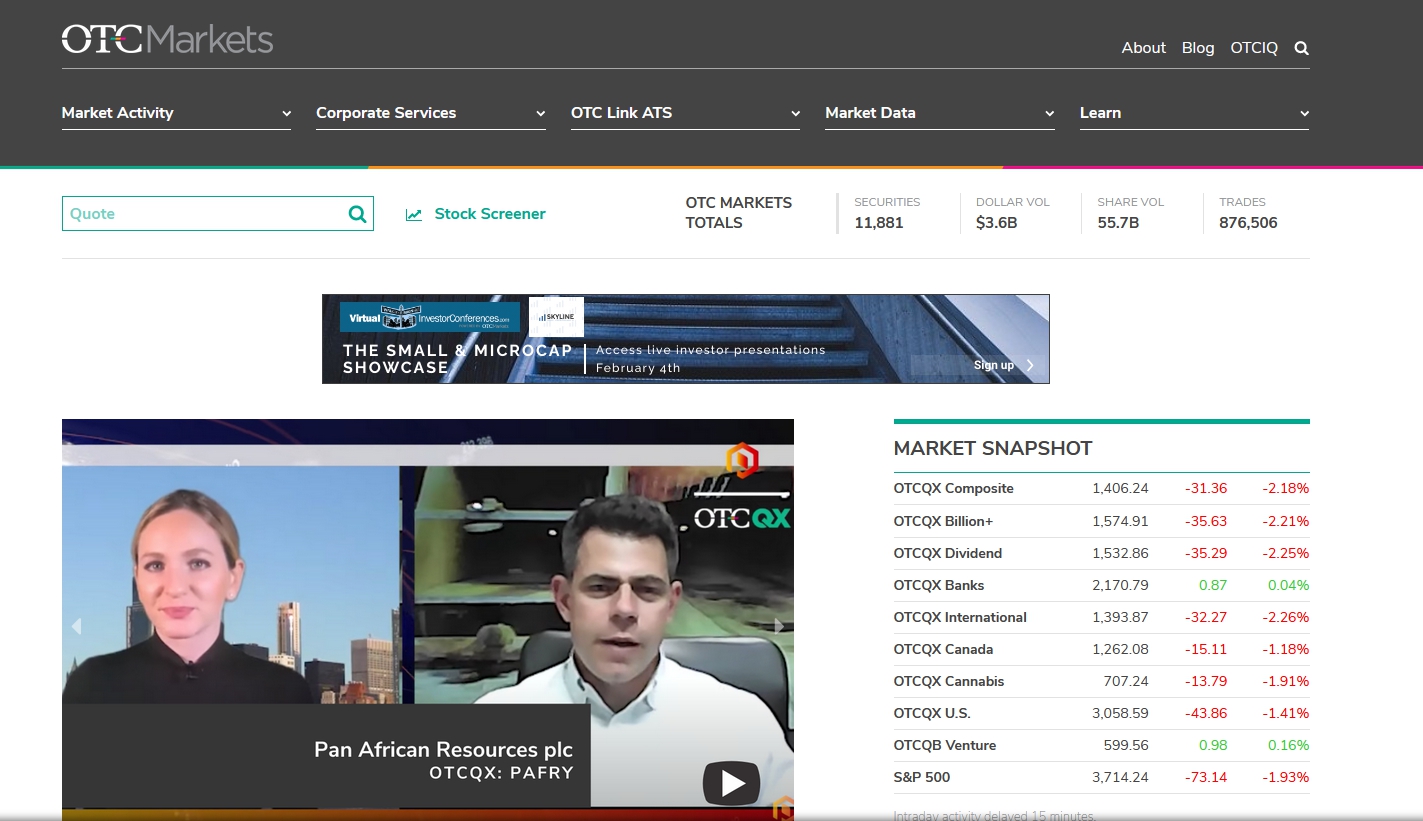1423x821 pixels.
Task: Open the Blog link
Action: pos(1198,48)
